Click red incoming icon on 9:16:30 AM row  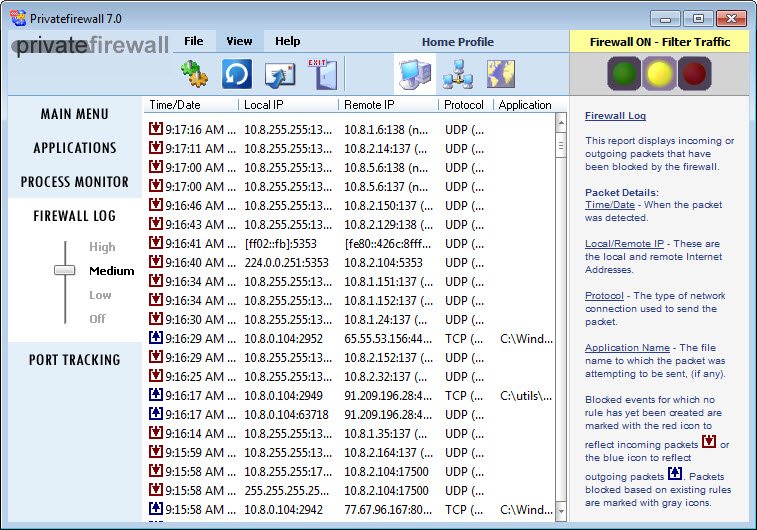tap(155, 318)
